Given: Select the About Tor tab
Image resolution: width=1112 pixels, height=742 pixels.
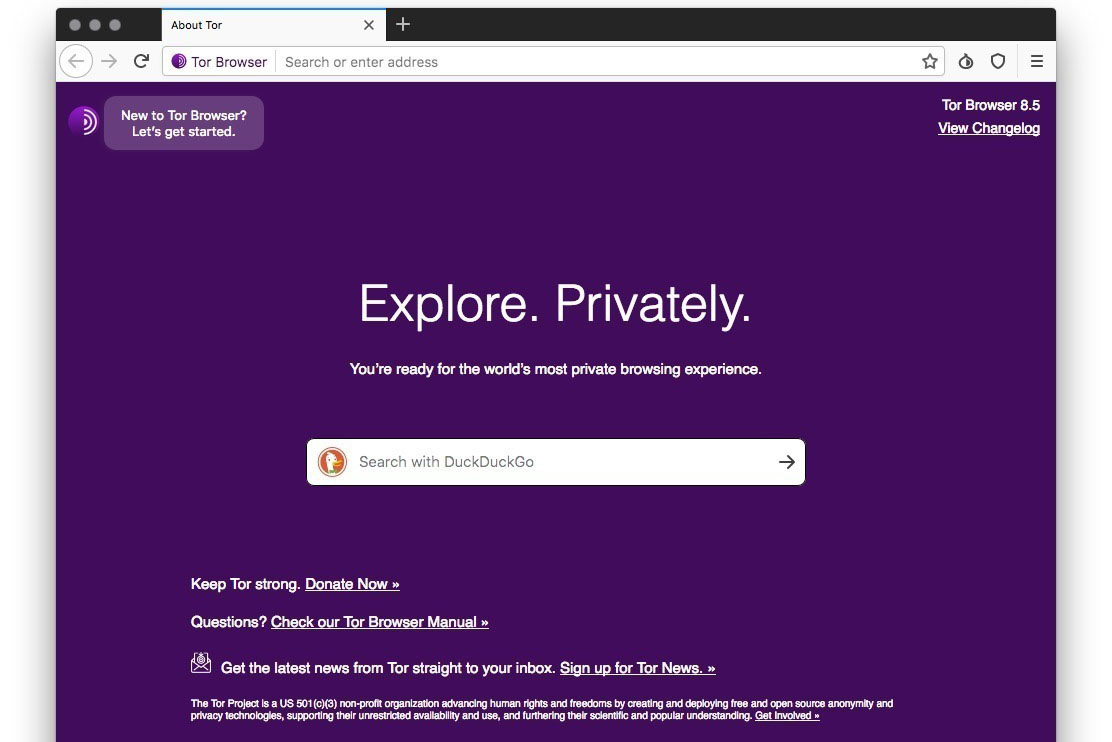Looking at the screenshot, I should point(274,25).
